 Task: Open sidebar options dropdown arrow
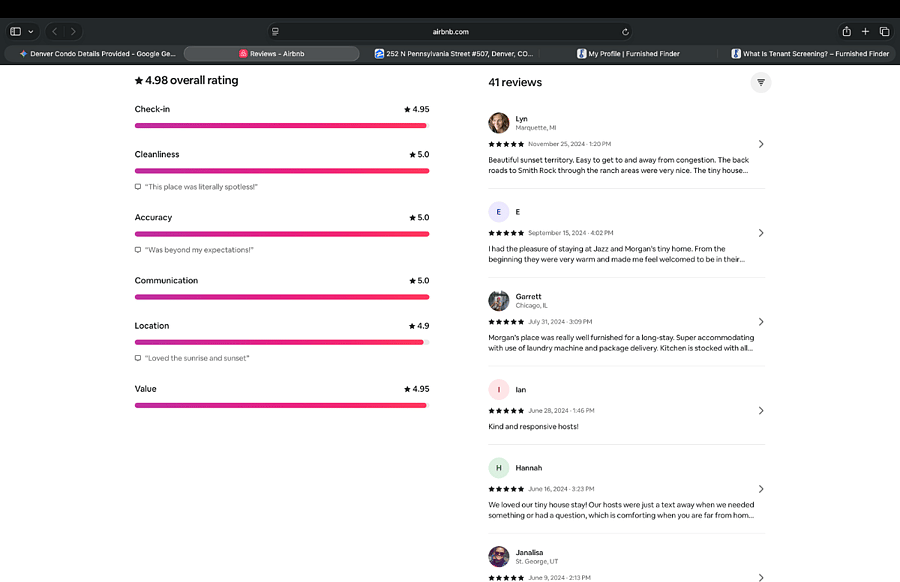click(30, 32)
